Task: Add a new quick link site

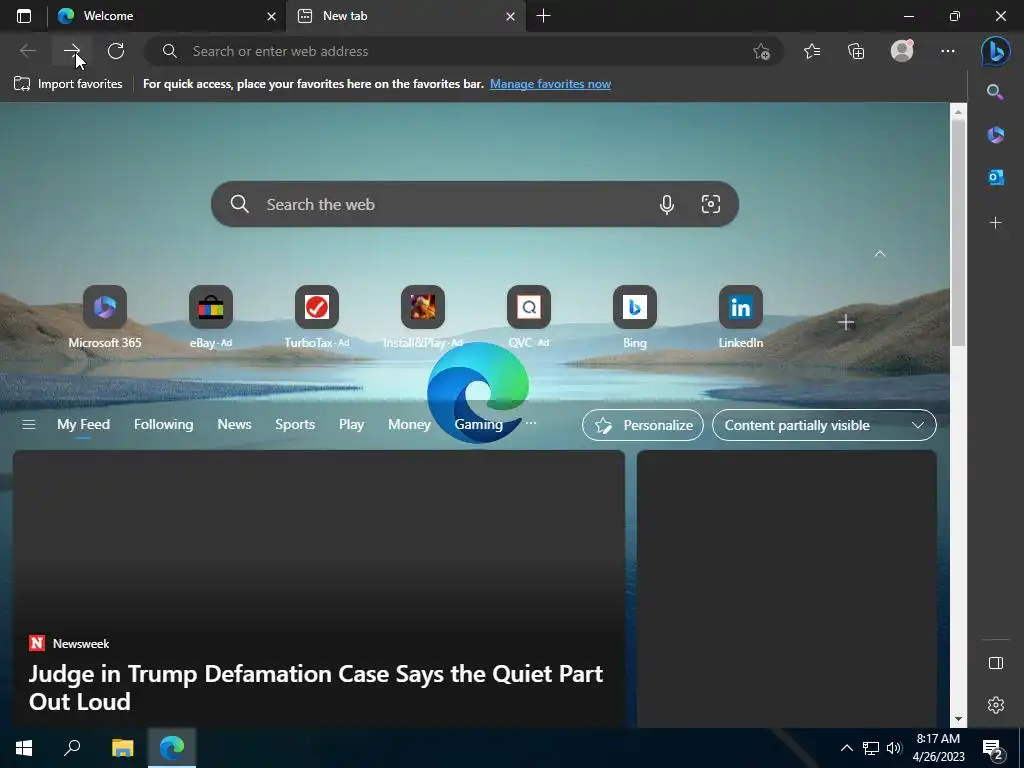Action: tap(846, 322)
